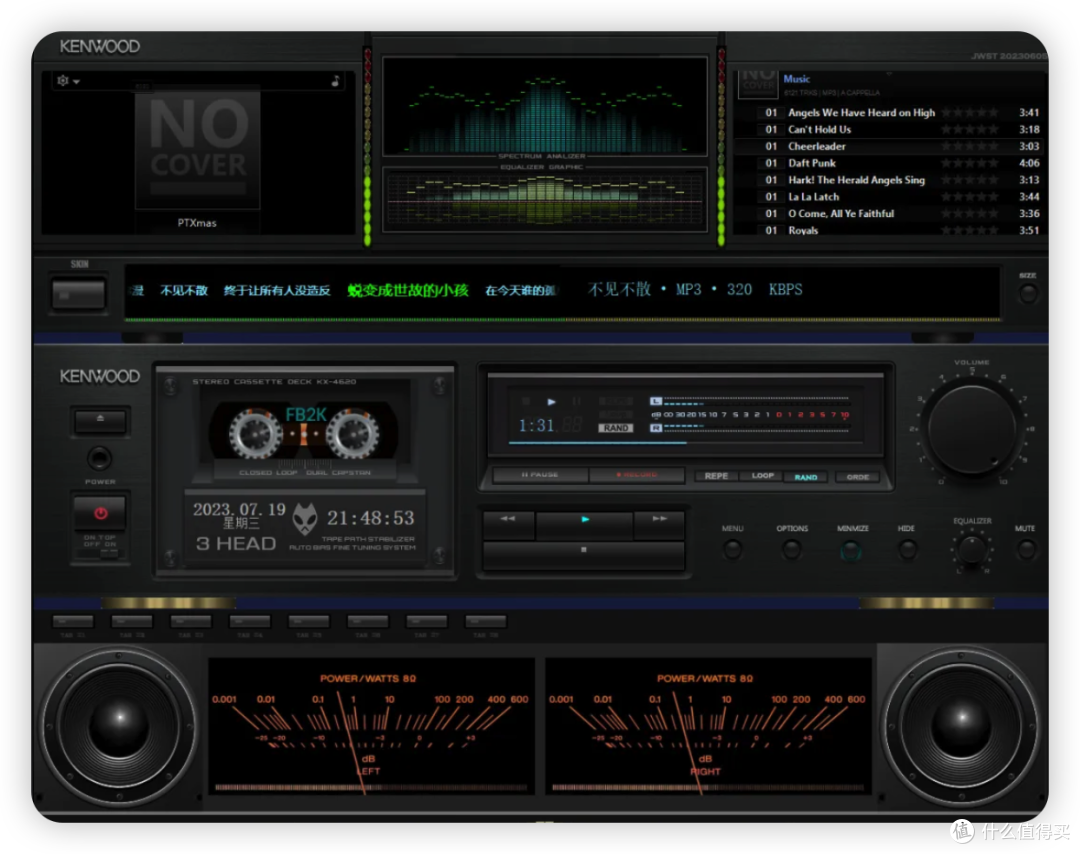This screenshot has height=854, width=1080.
Task: Adjust the EQUALIZER balance knob
Action: (x=972, y=550)
